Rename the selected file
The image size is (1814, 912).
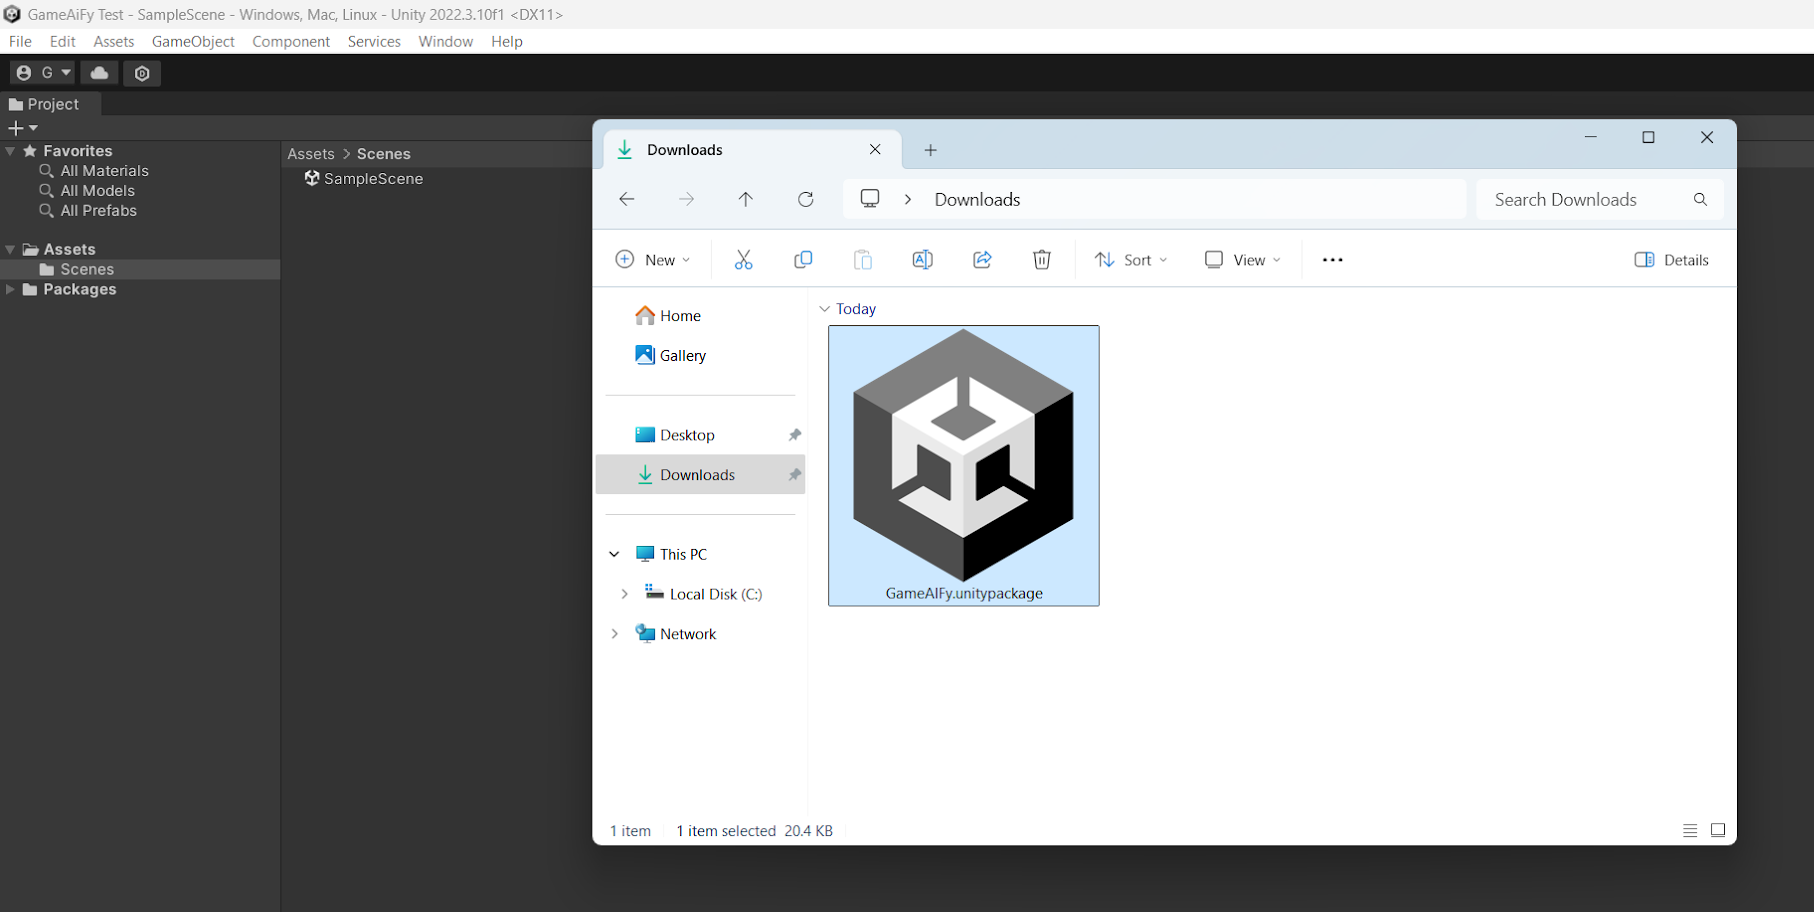[x=922, y=260]
